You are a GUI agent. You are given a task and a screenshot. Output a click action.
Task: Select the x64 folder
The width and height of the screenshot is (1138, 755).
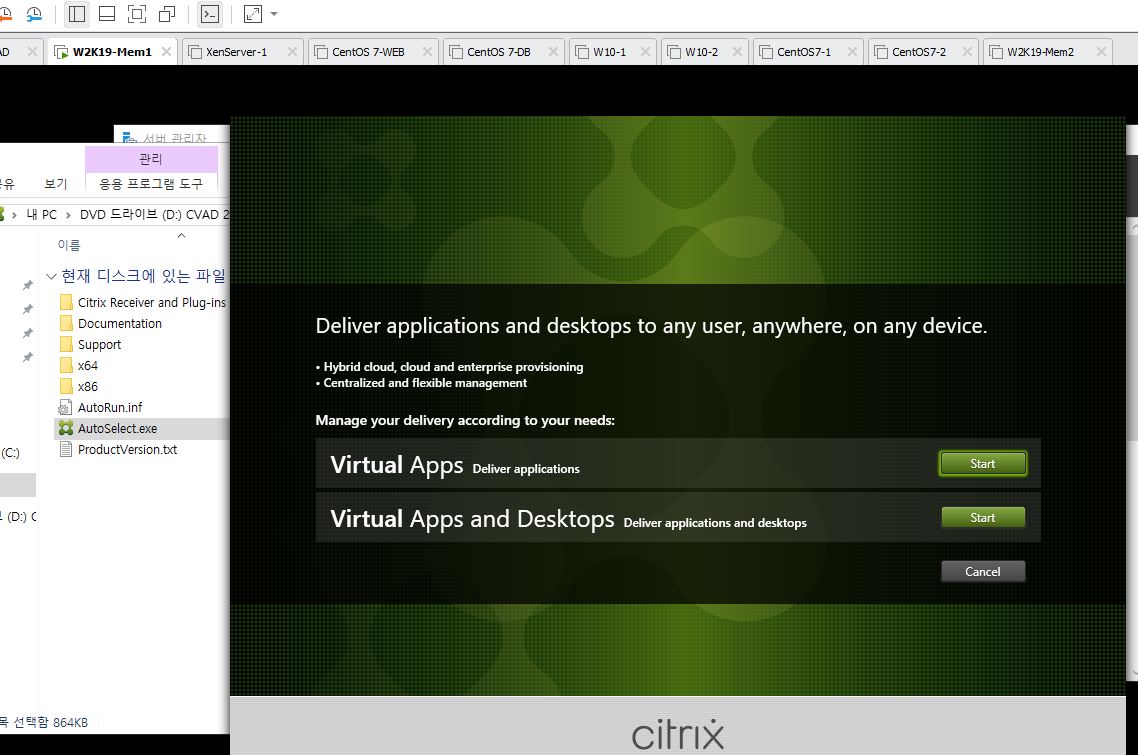tap(88, 366)
